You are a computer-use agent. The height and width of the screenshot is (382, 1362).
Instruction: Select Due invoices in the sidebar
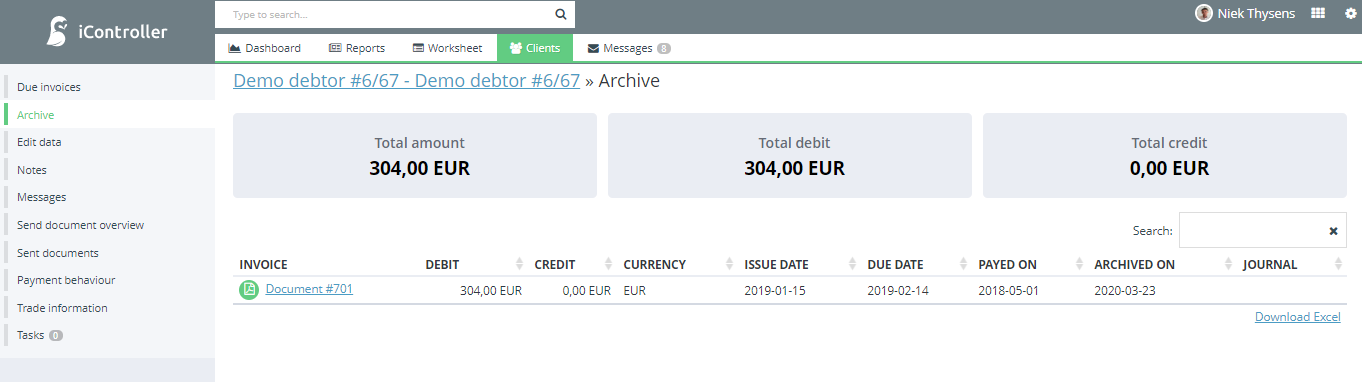[x=49, y=87]
